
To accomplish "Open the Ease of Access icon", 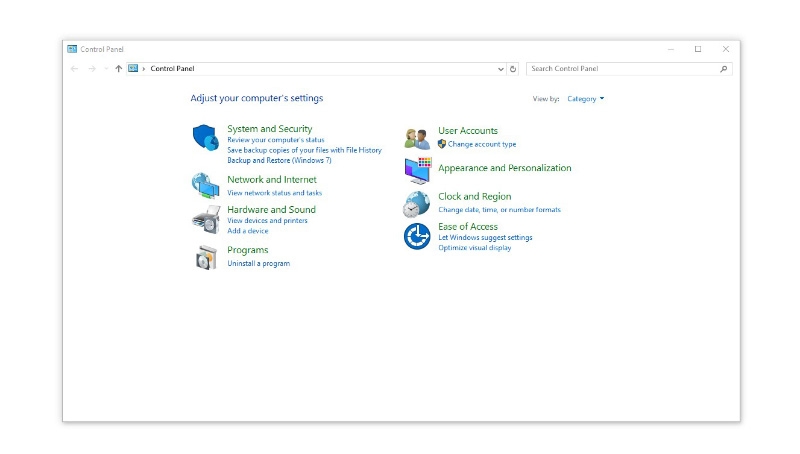I will click(x=417, y=236).
